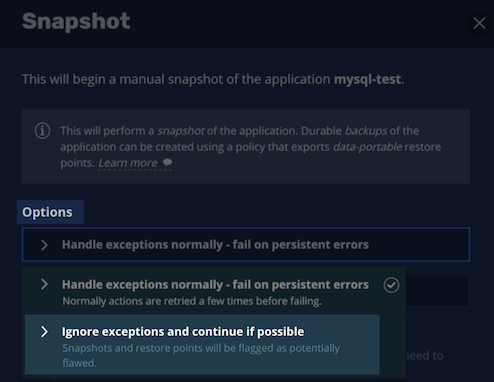Click the potentially flawed snapshots description
This screenshot has width=494, height=382.
[x=201, y=355]
